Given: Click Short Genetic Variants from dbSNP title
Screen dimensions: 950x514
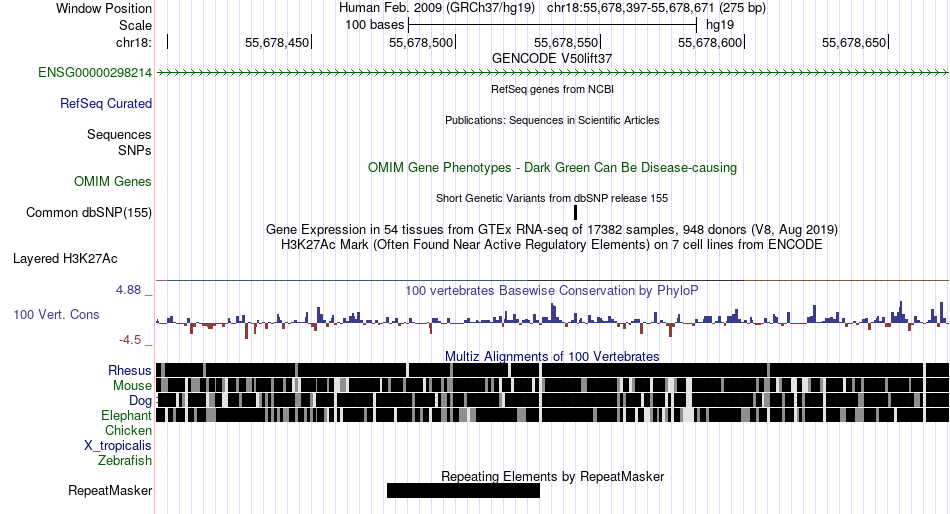Looking at the screenshot, I should click(552, 198).
